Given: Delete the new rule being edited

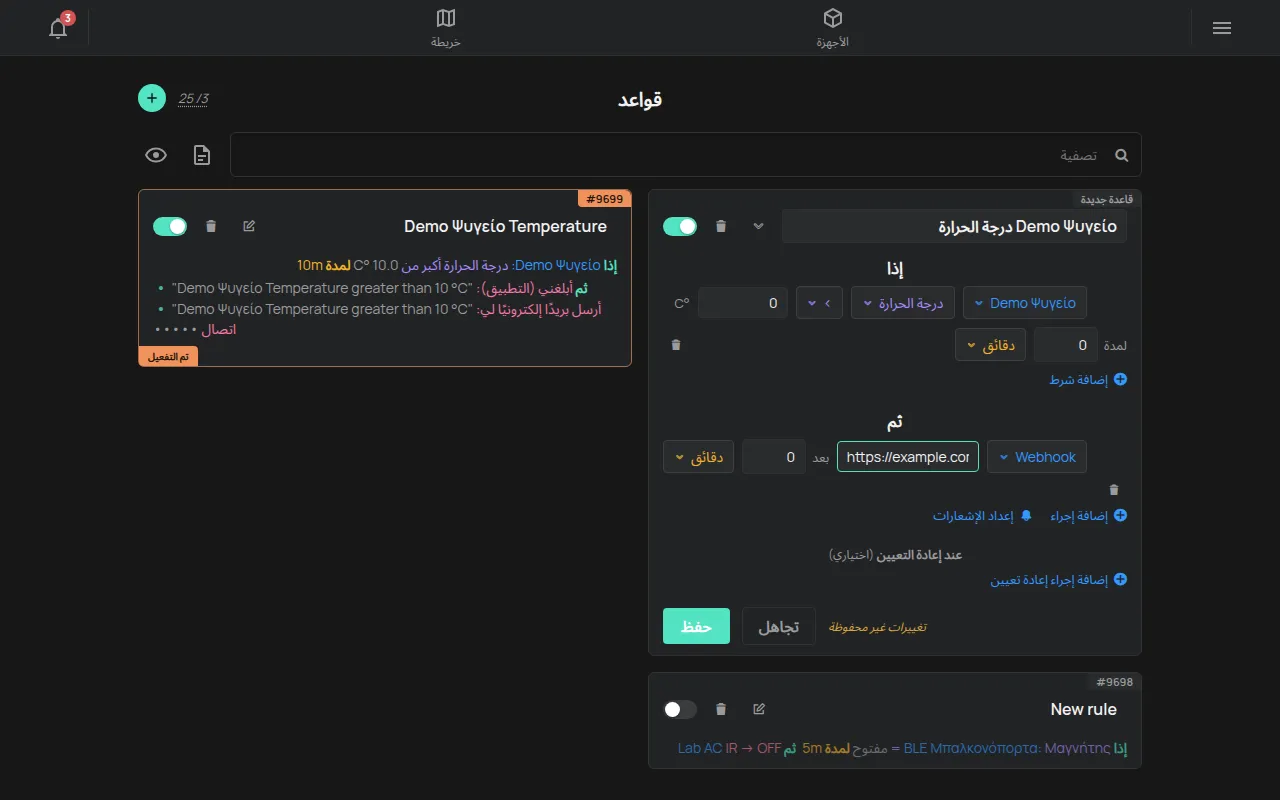Looking at the screenshot, I should point(721,226).
